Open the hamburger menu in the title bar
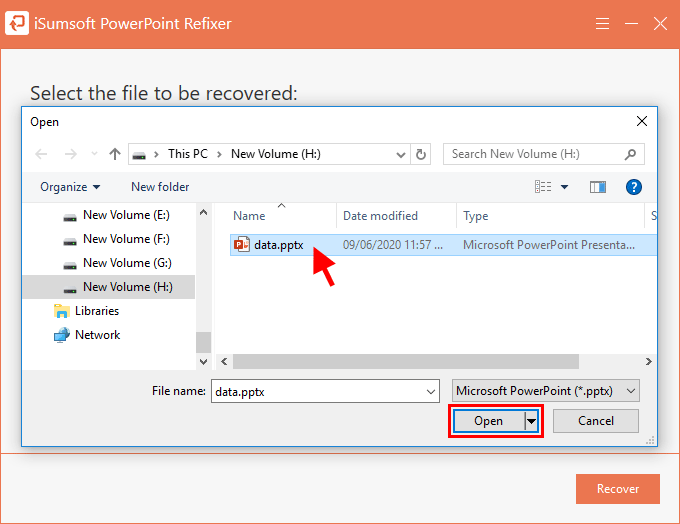Image resolution: width=680 pixels, height=524 pixels. pos(602,23)
